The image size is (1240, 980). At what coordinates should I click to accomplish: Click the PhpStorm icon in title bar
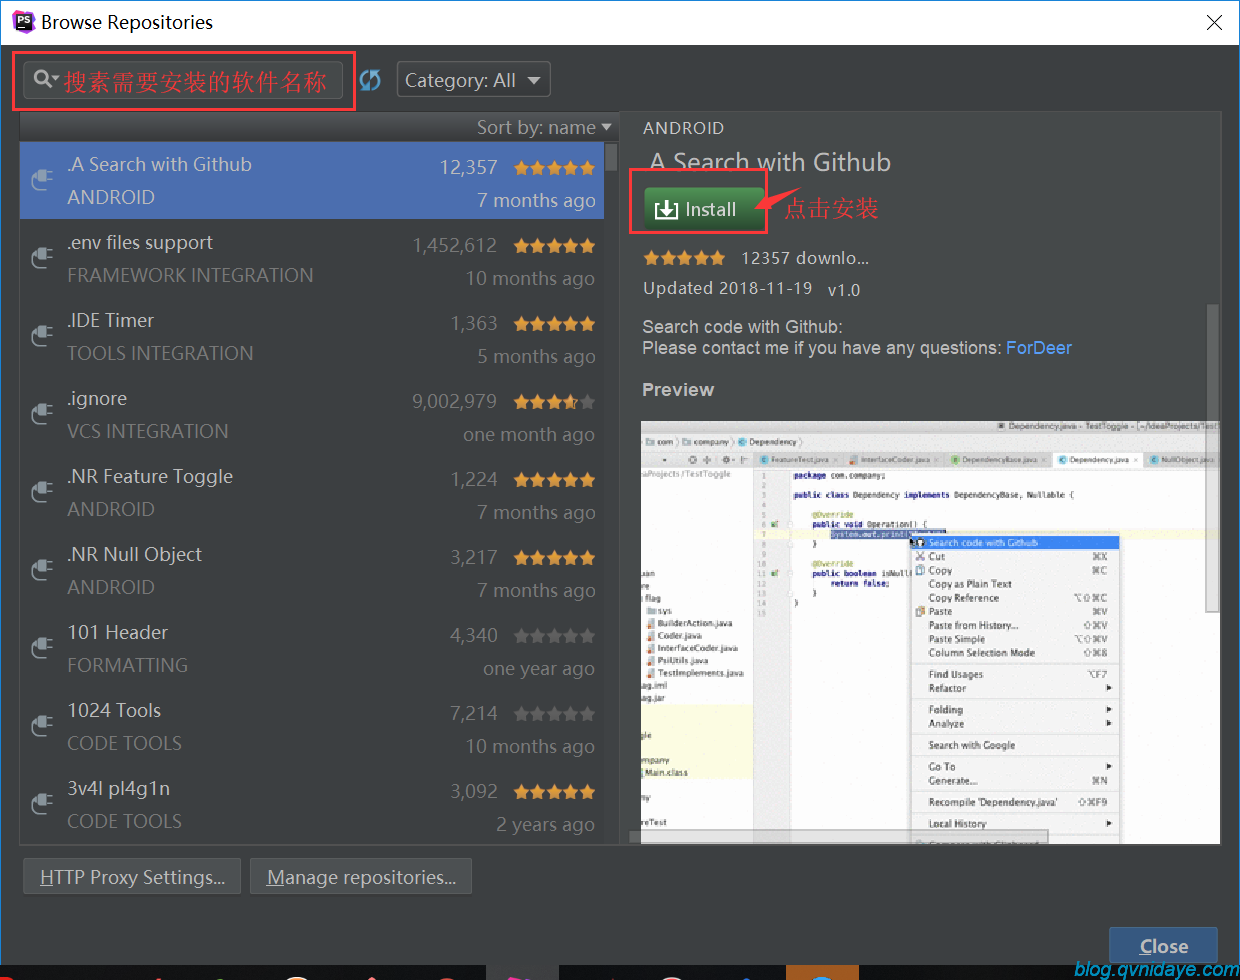click(x=23, y=21)
